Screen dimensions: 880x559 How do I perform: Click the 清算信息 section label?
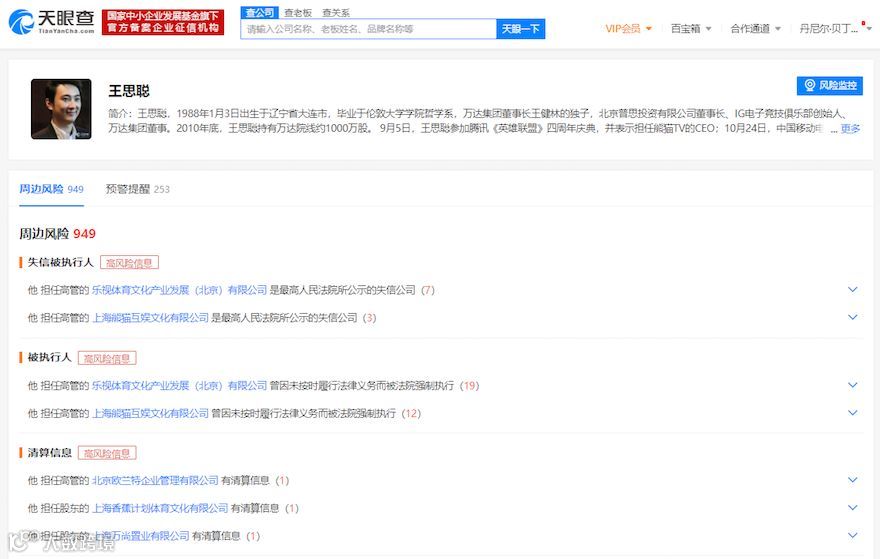(49, 452)
